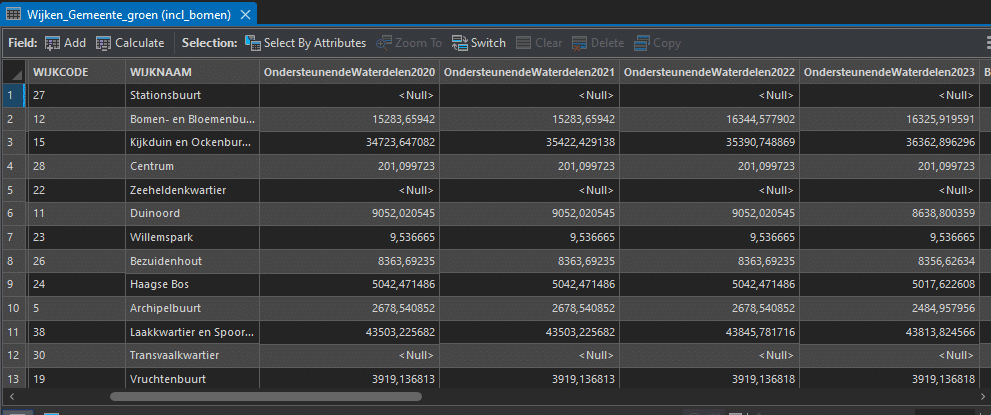The width and height of the screenshot is (991, 415).
Task: Click the OndersteunendeWaterdelen2021 column header
Action: [529, 72]
